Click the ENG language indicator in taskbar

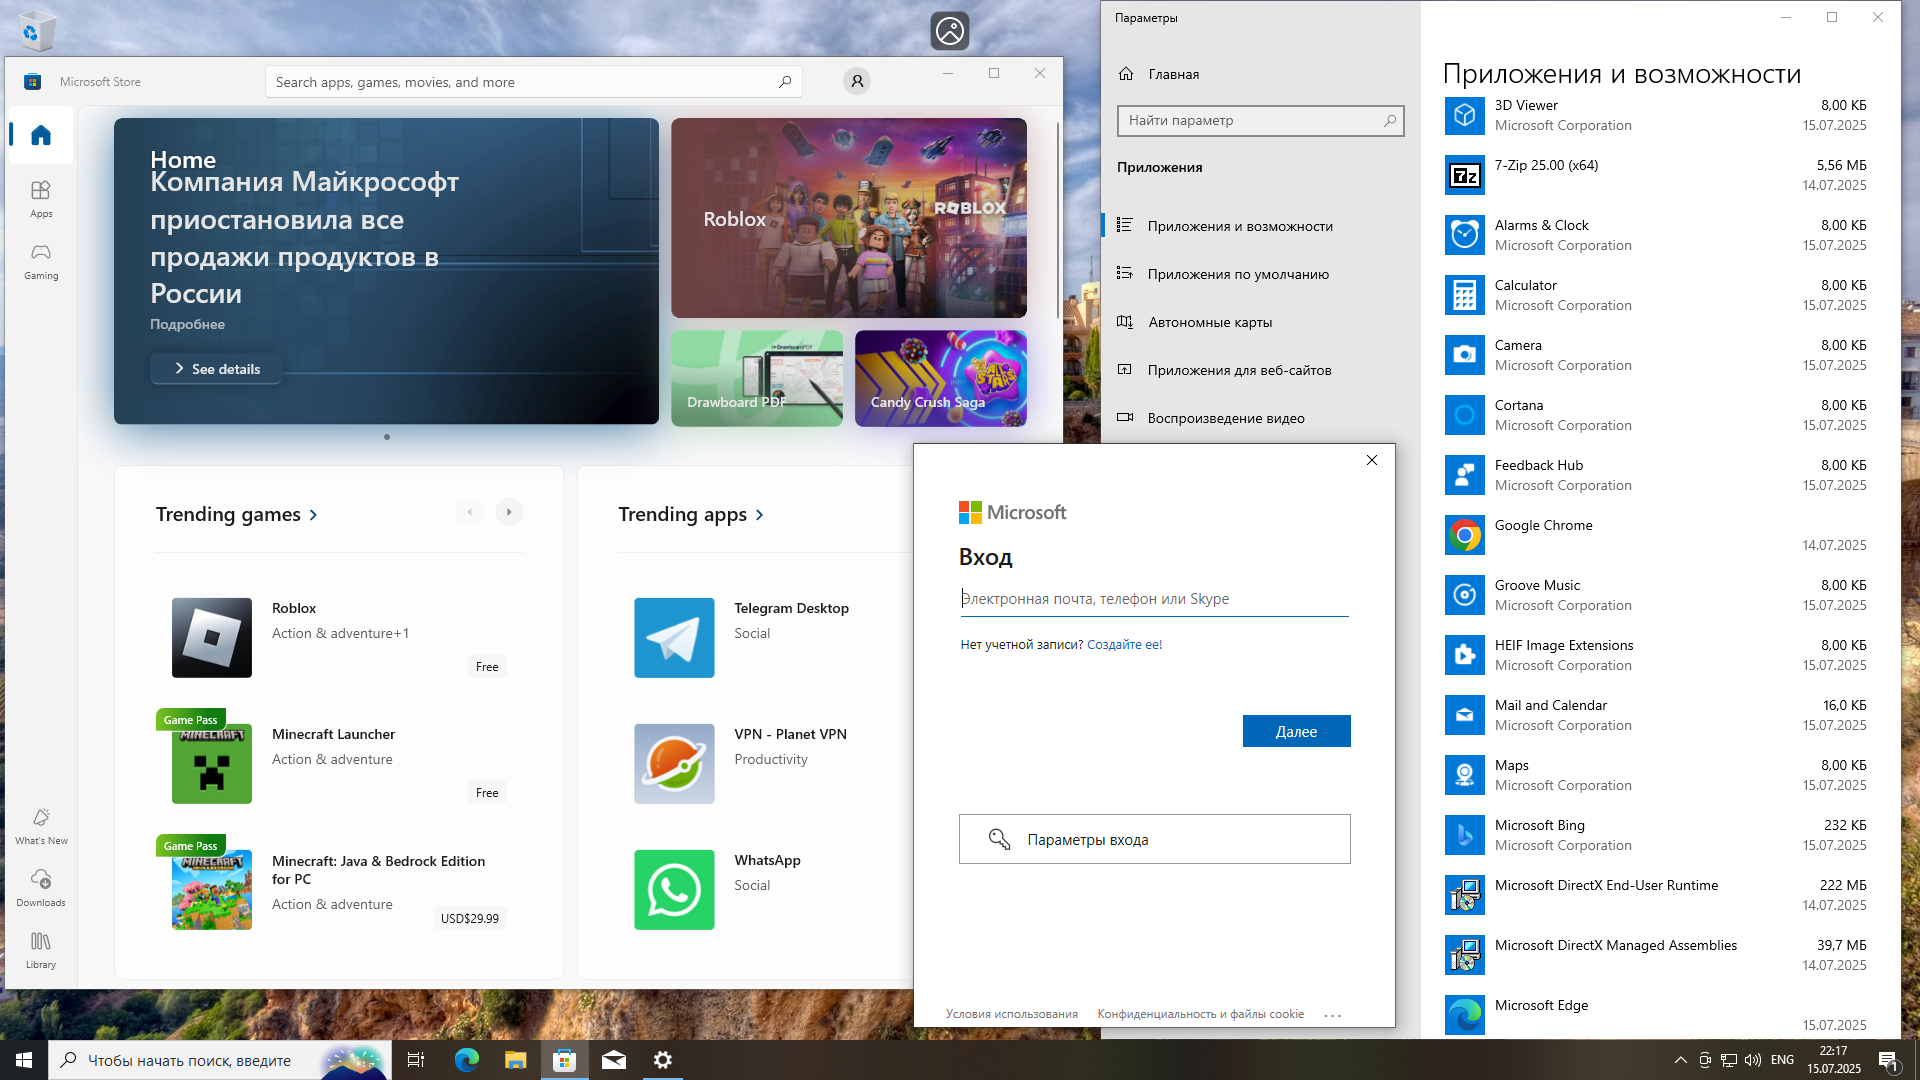pyautogui.click(x=1782, y=1060)
